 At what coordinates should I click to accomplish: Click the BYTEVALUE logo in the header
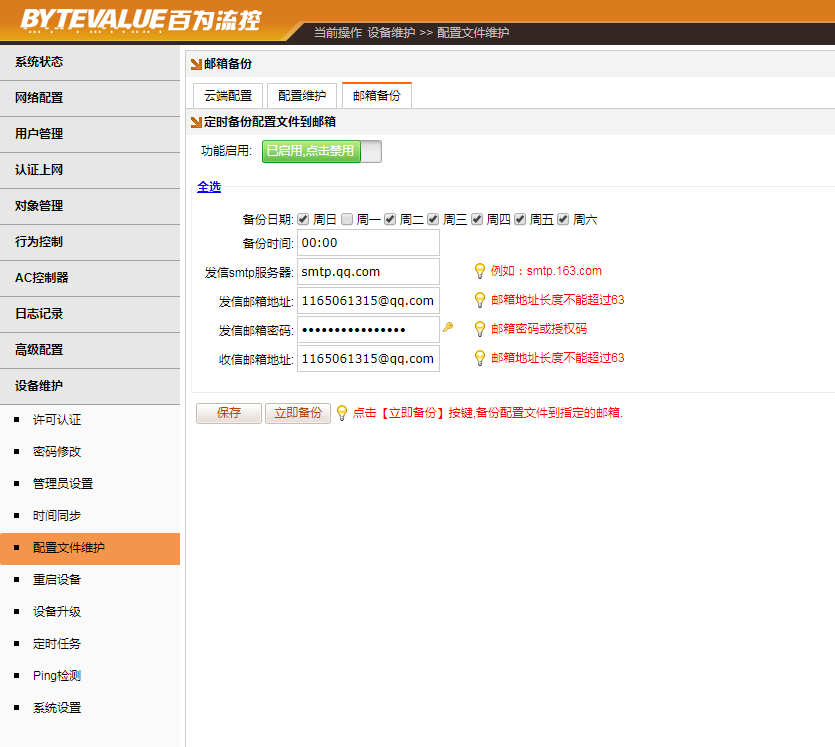coord(142,19)
